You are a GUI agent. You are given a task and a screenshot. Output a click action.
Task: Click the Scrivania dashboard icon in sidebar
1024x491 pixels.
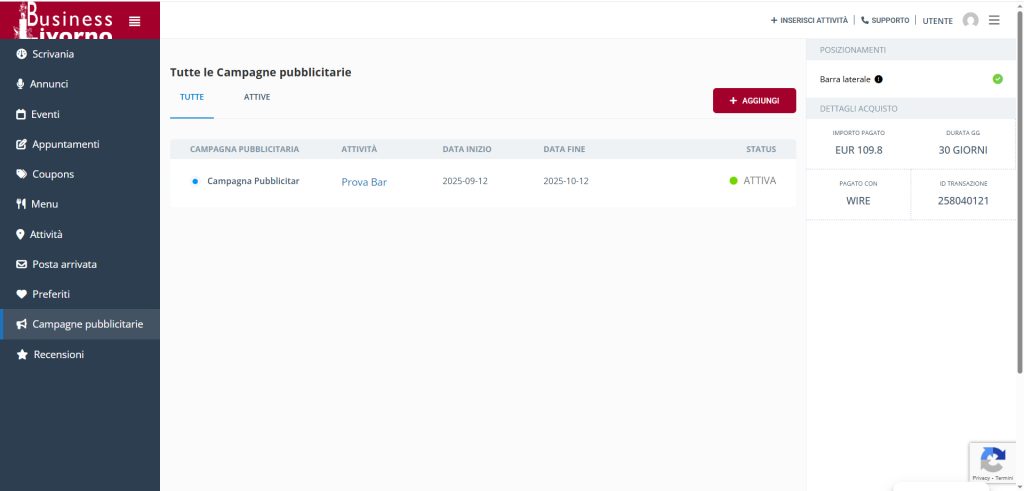coord(21,54)
